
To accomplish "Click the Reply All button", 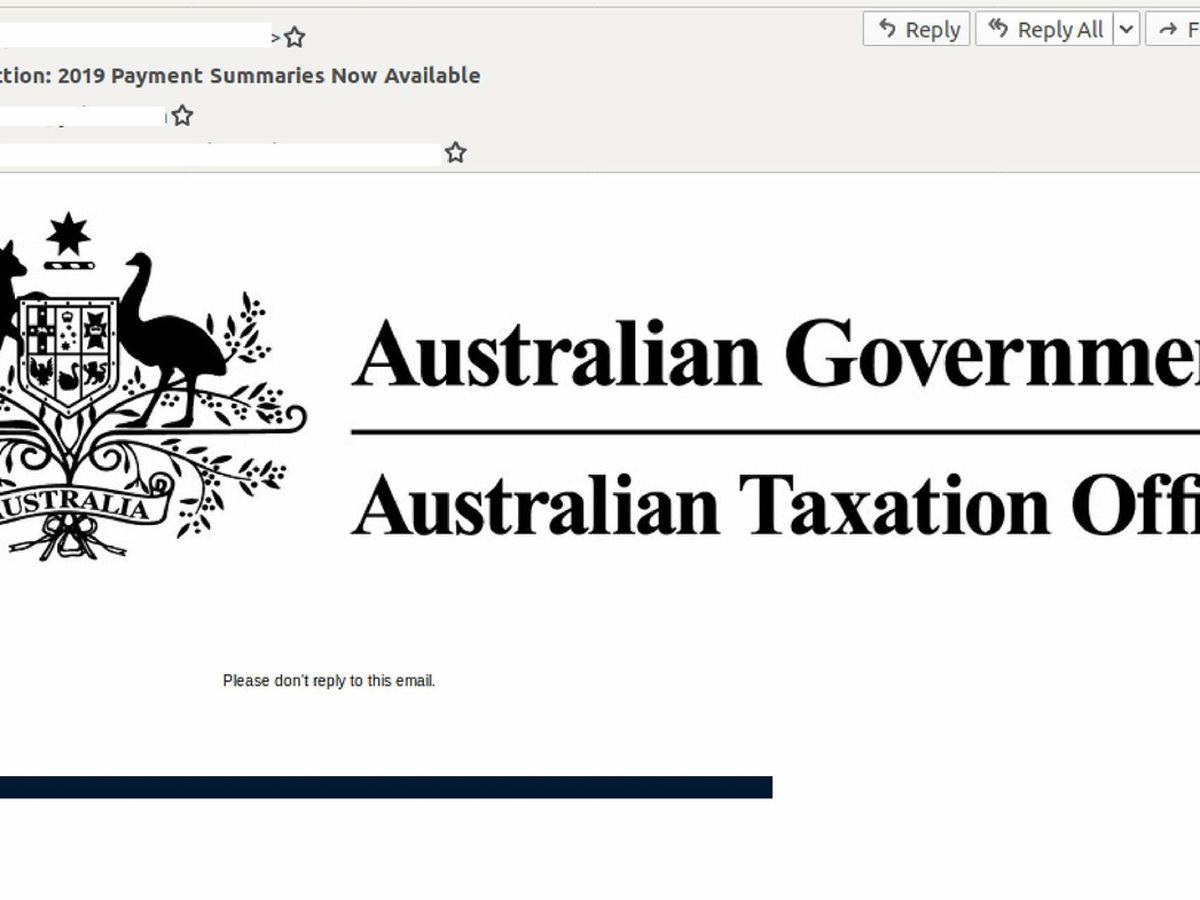I will pos(1045,30).
